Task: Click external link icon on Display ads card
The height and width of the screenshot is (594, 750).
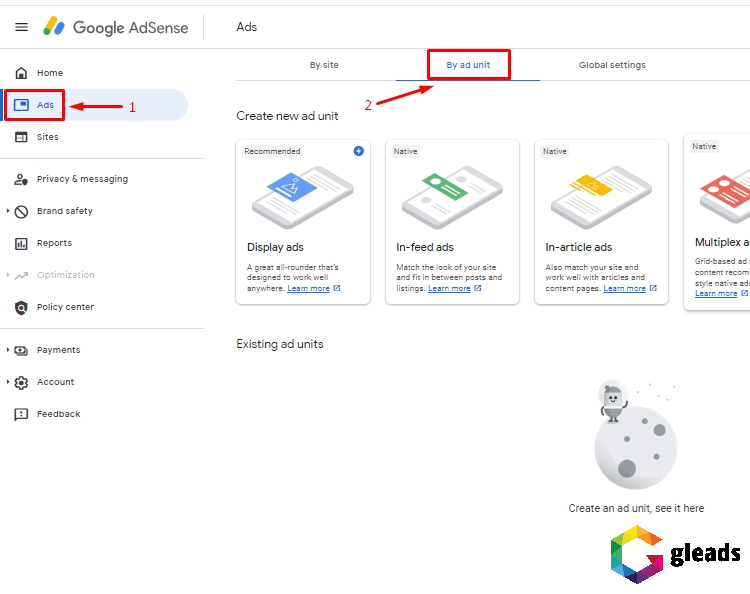Action: click(x=337, y=288)
